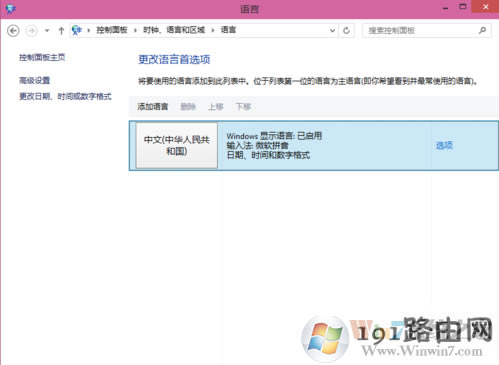
Task: Select 控制面板 breadcrumb in address bar
Action: point(112,30)
